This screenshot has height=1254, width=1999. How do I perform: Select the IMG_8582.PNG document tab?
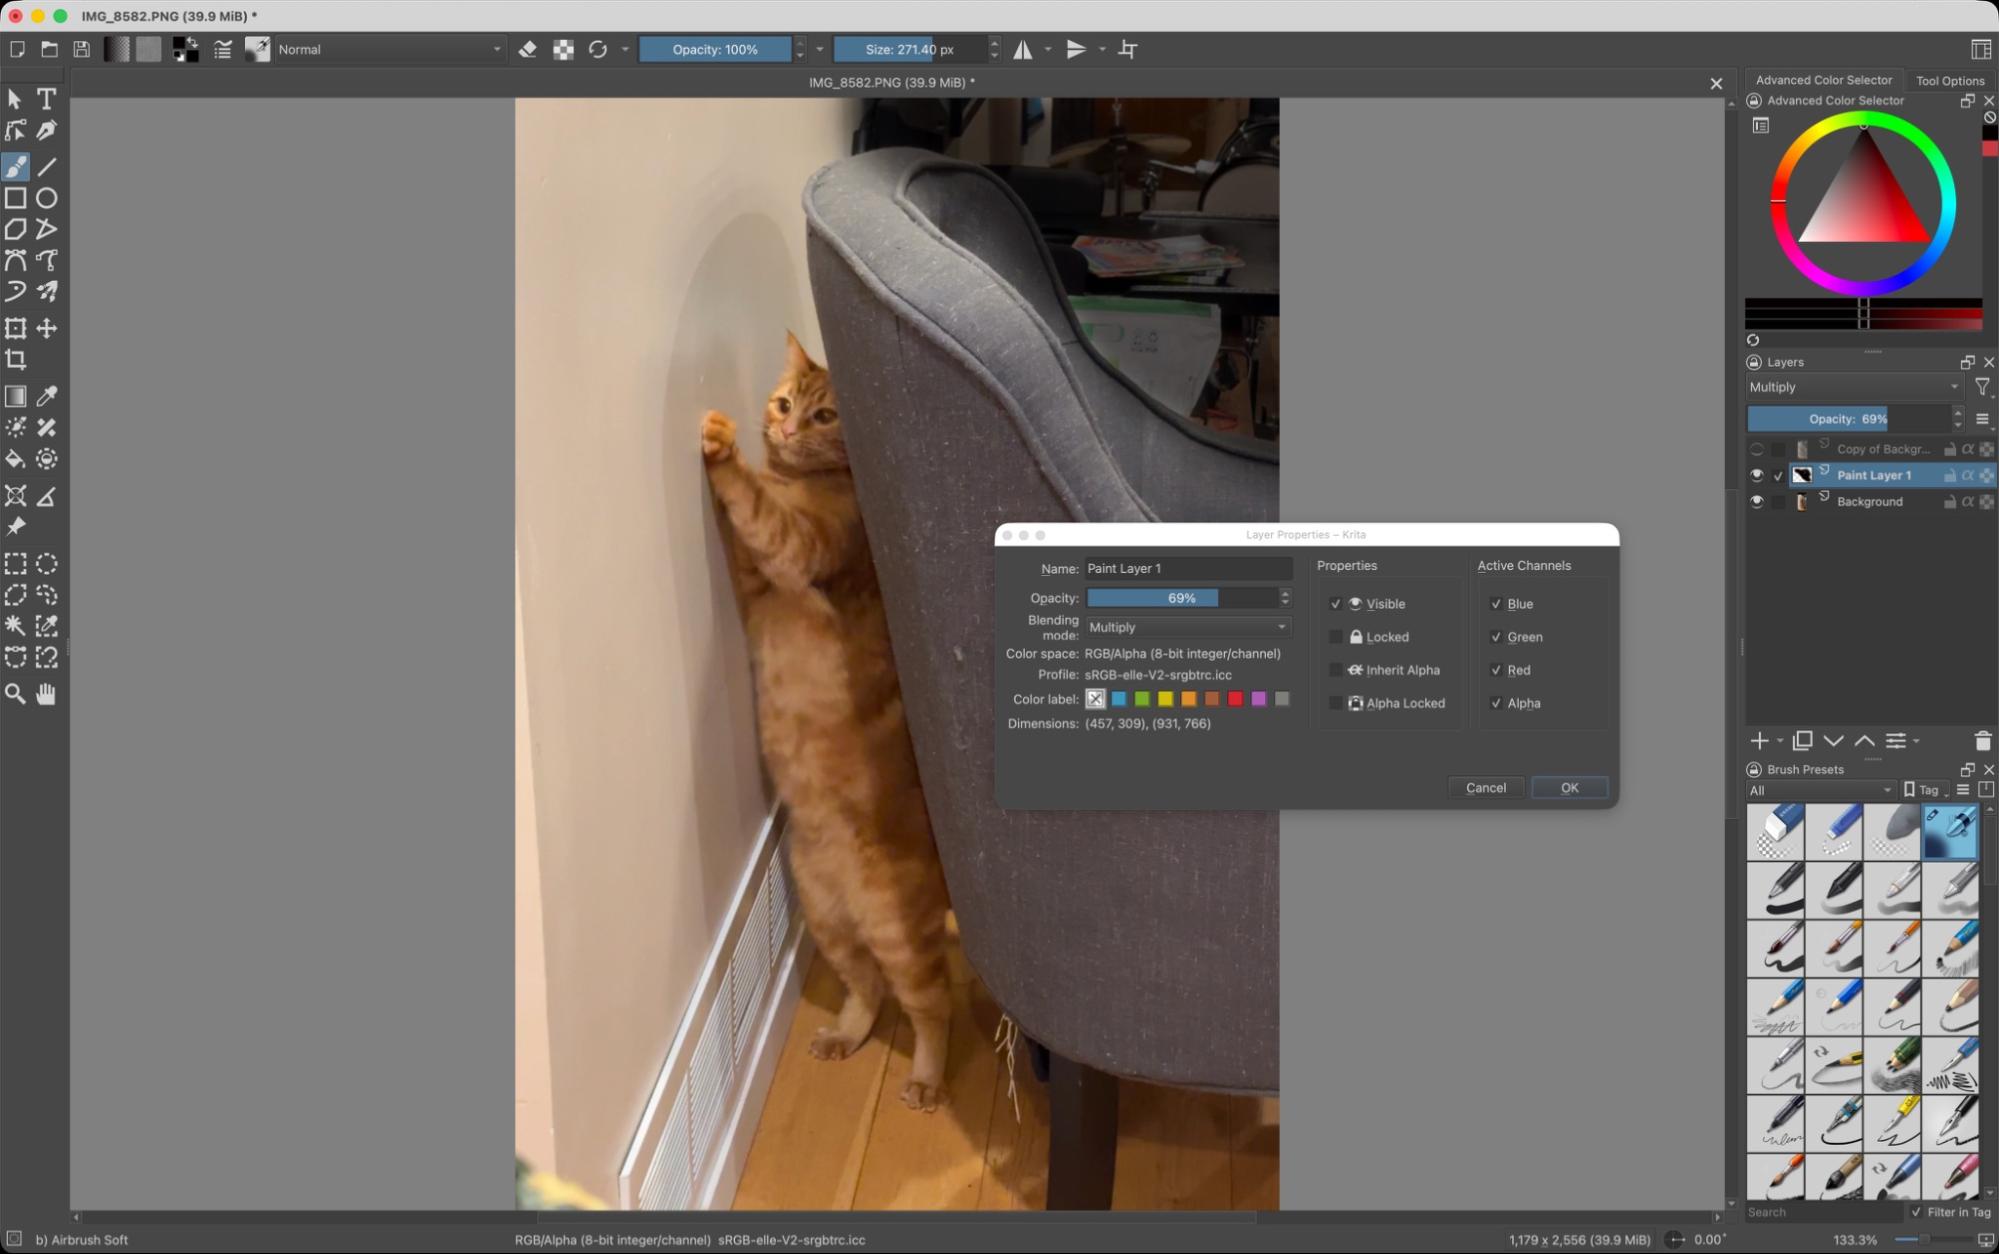tap(888, 82)
